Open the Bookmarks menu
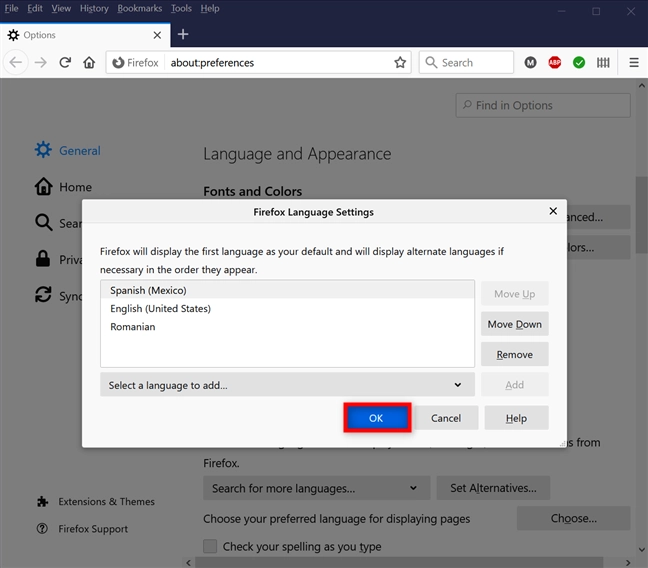648x568 pixels. [x=140, y=8]
